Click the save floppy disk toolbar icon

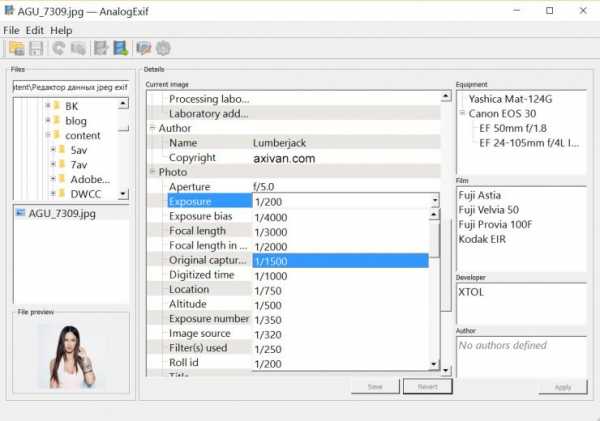[36, 48]
